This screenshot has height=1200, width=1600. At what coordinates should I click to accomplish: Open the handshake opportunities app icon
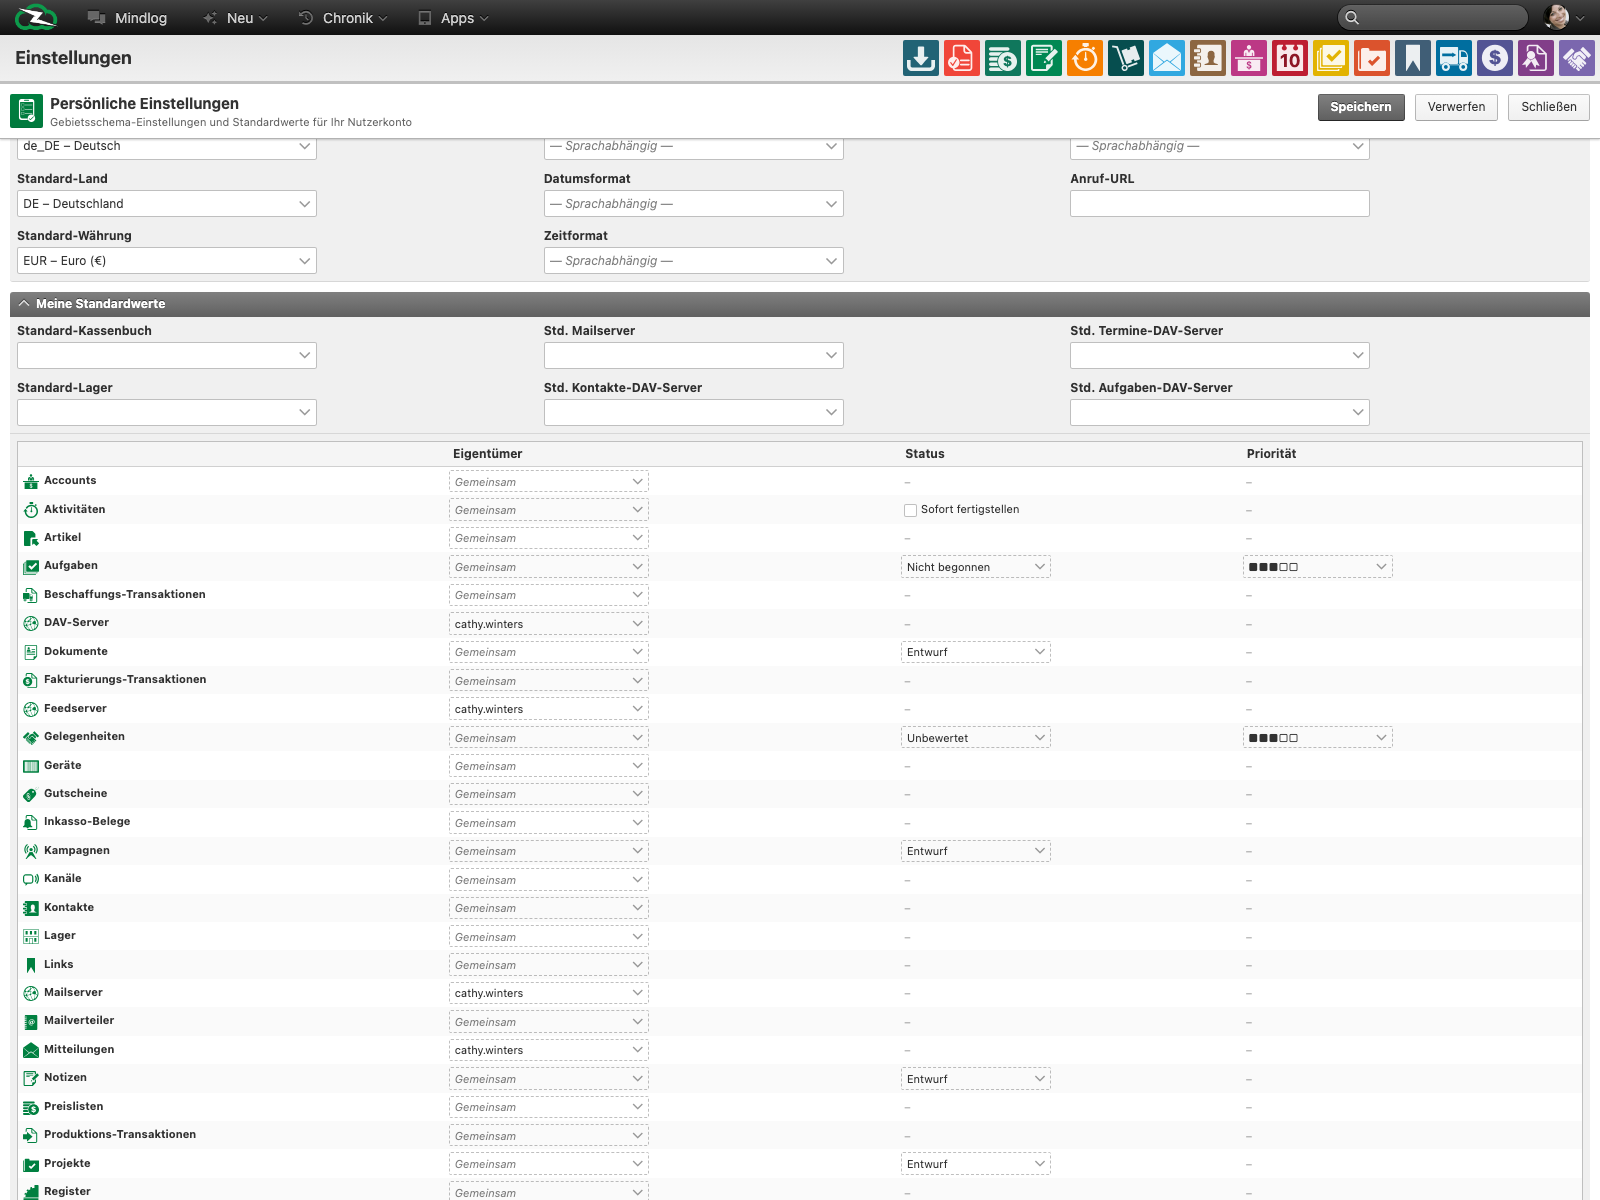click(1577, 58)
